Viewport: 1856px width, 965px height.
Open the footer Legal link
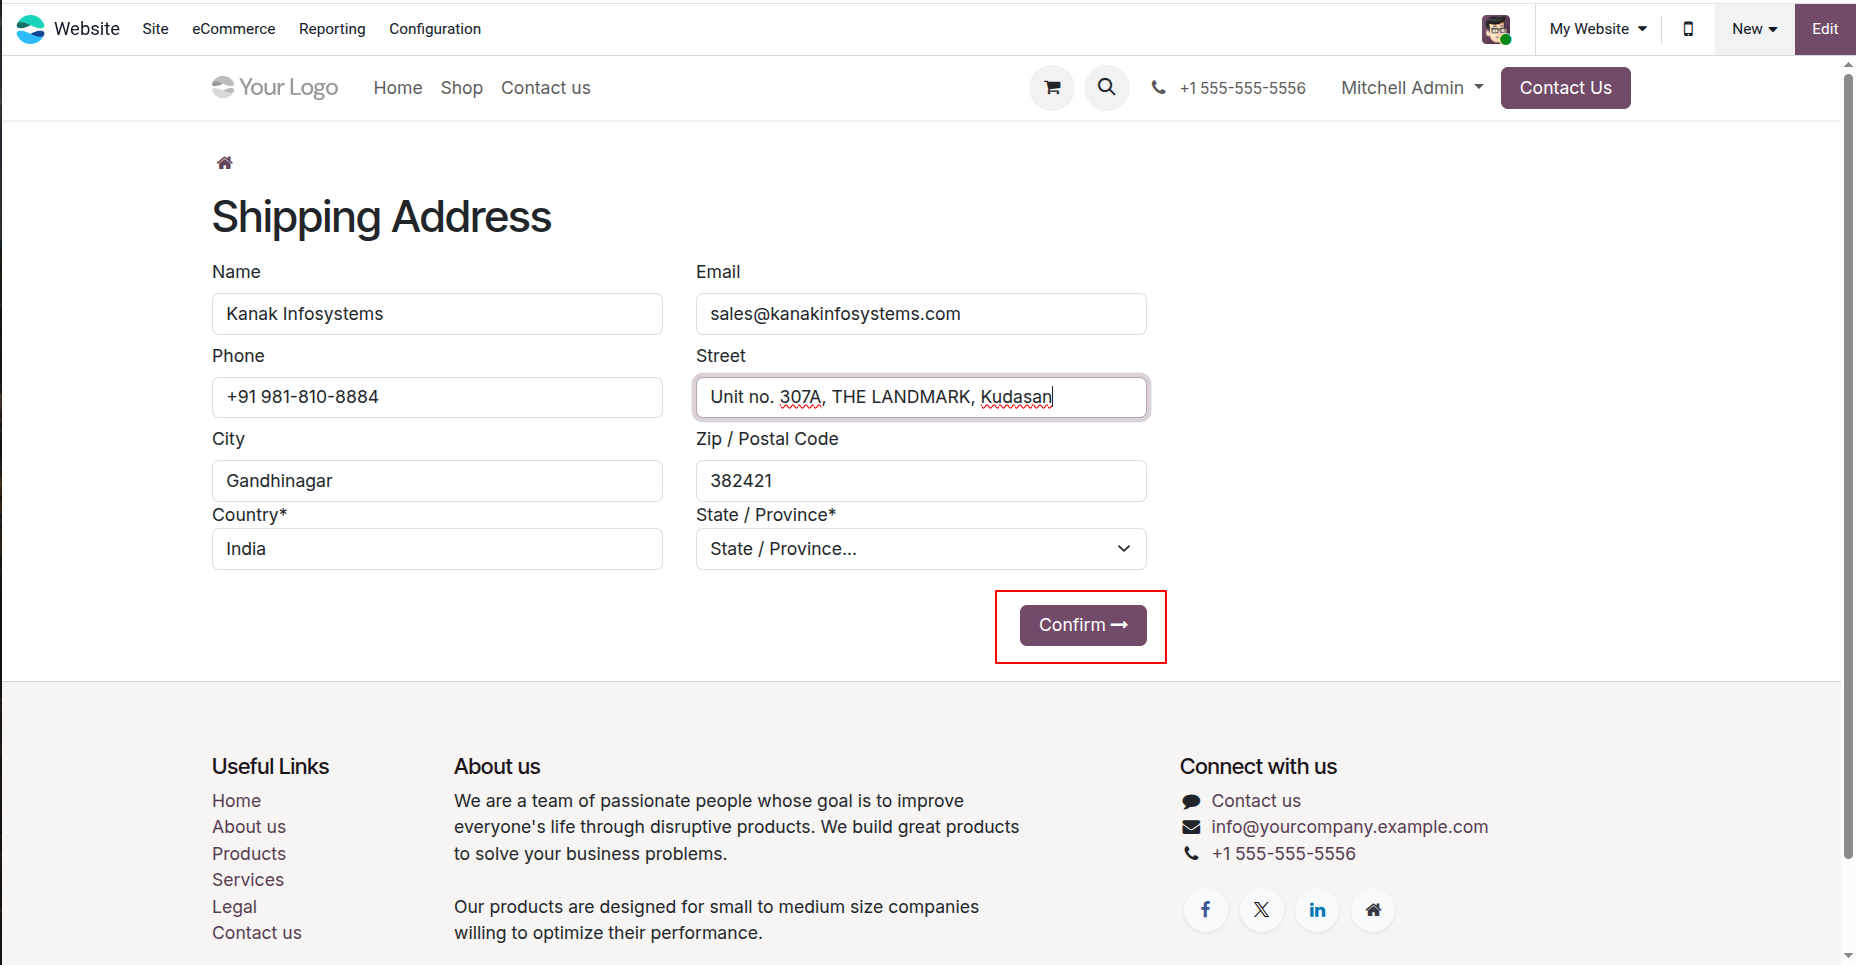(234, 907)
